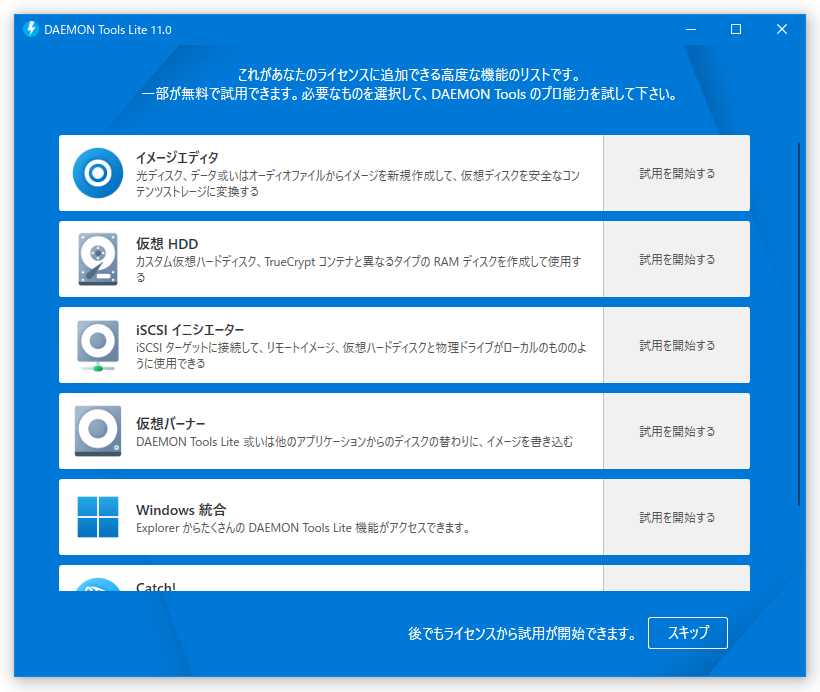Image resolution: width=820 pixels, height=692 pixels.
Task: Click the 仮想 HDD hard drive icon
Action: [x=98, y=259]
